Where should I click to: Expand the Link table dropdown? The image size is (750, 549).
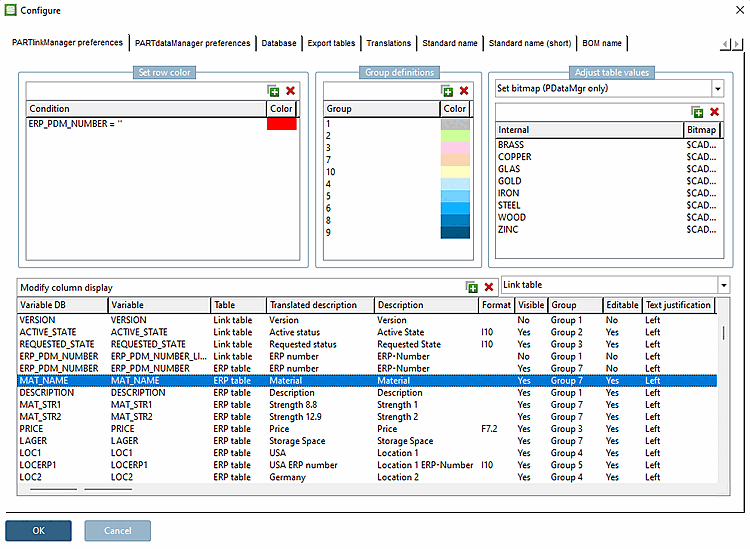coord(723,285)
